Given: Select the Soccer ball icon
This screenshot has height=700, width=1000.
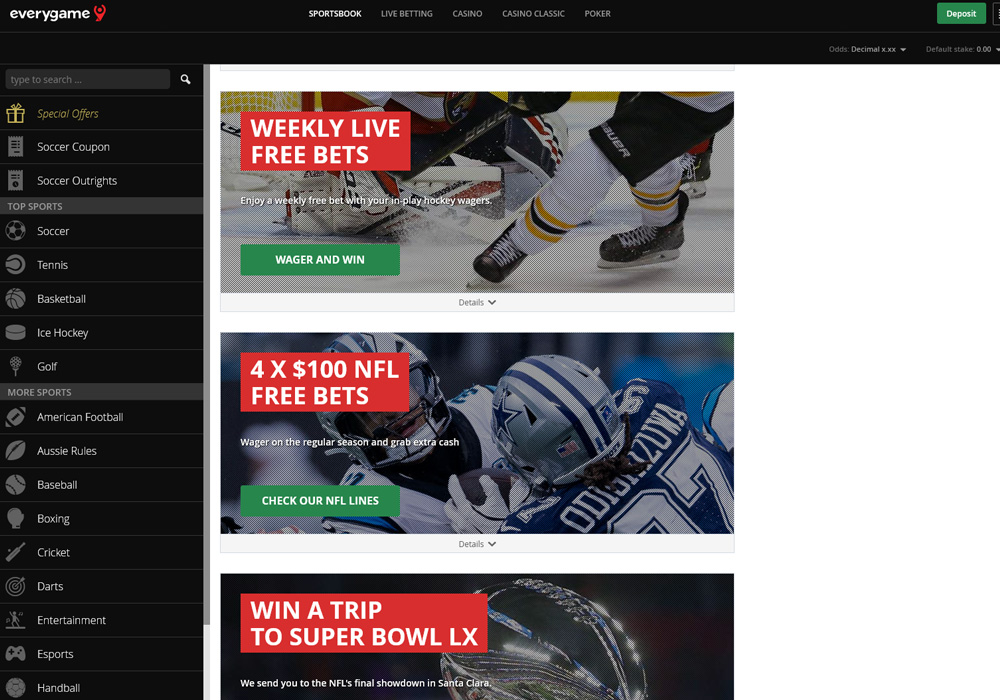Looking at the screenshot, I should pos(15,231).
